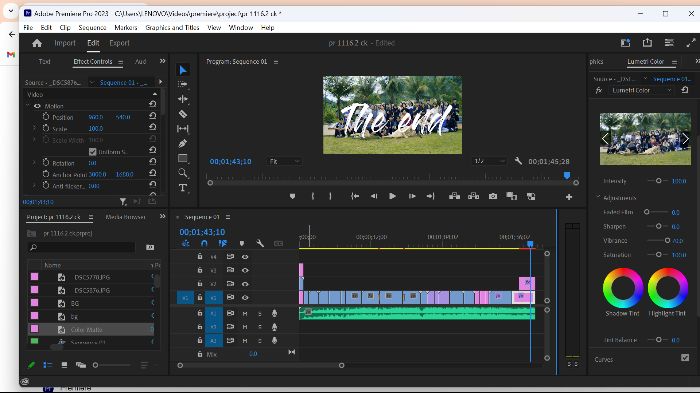Toggle Rotation stopwatch animation
The image size is (700, 393).
point(46,163)
